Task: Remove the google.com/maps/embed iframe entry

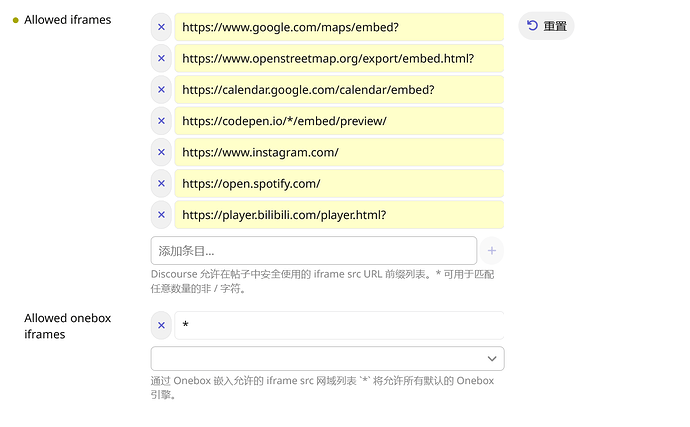Action: [161, 27]
